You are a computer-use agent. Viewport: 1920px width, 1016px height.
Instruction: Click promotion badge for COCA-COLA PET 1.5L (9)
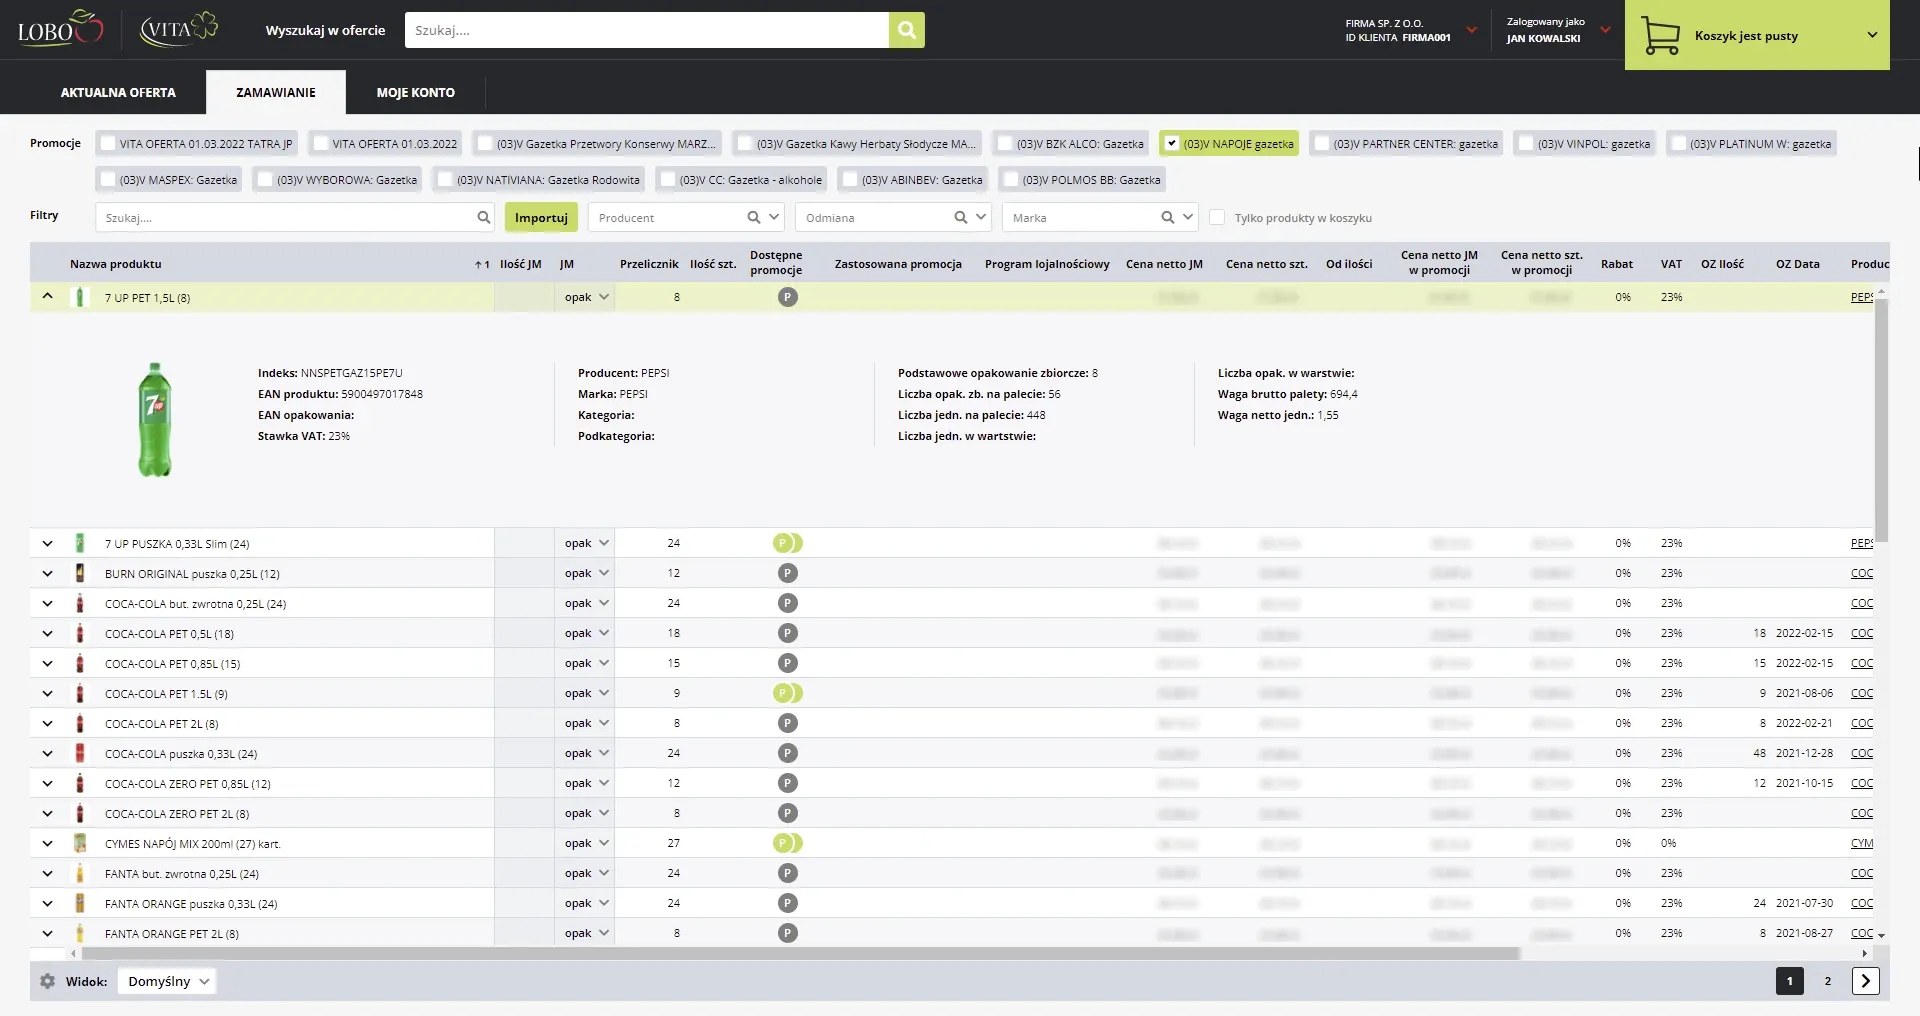[788, 693]
